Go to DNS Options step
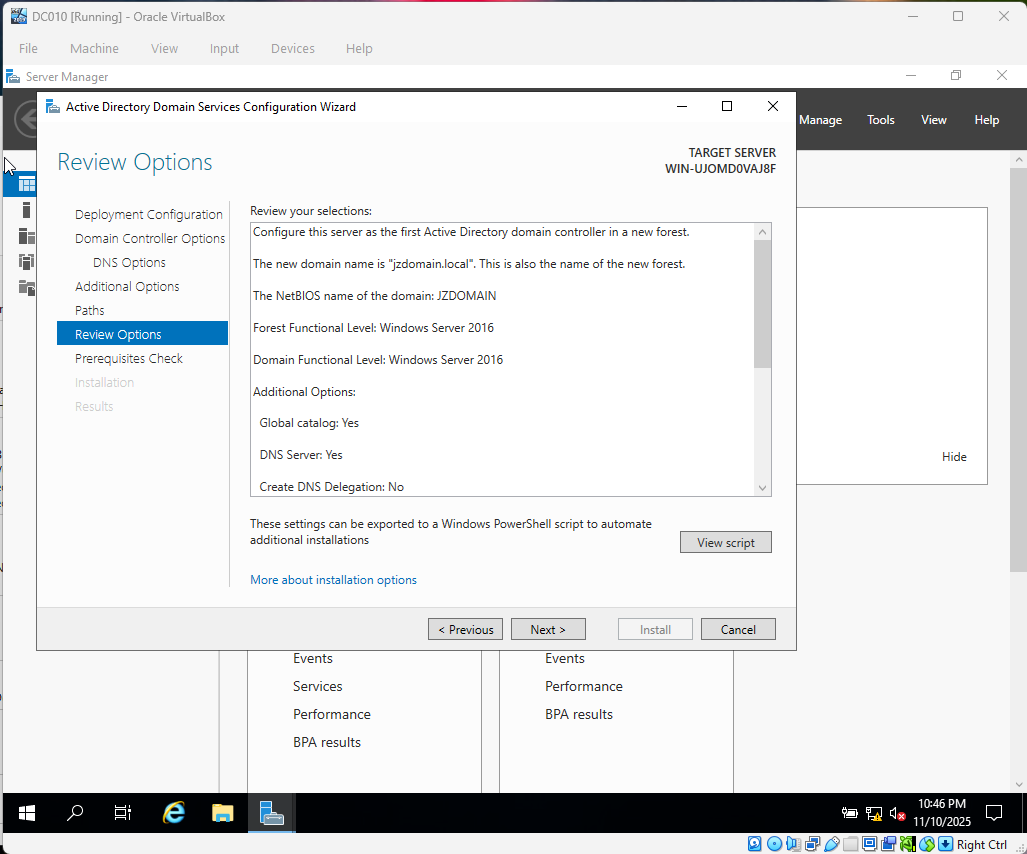The width and height of the screenshot is (1027, 854). 129,262
